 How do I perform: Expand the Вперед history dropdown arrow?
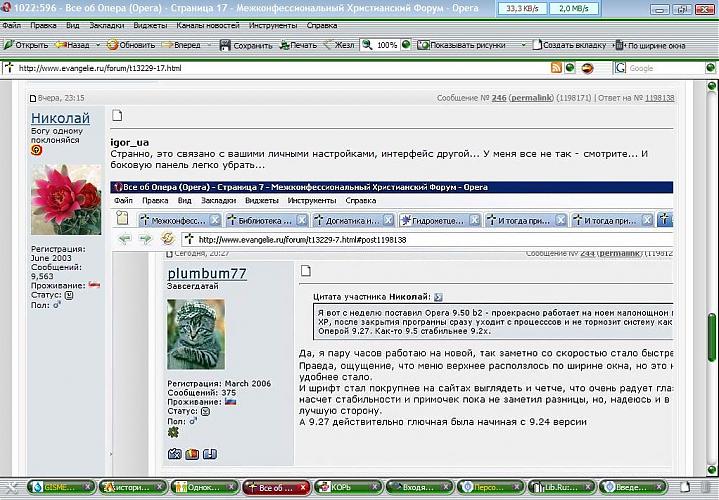[x=208, y=45]
